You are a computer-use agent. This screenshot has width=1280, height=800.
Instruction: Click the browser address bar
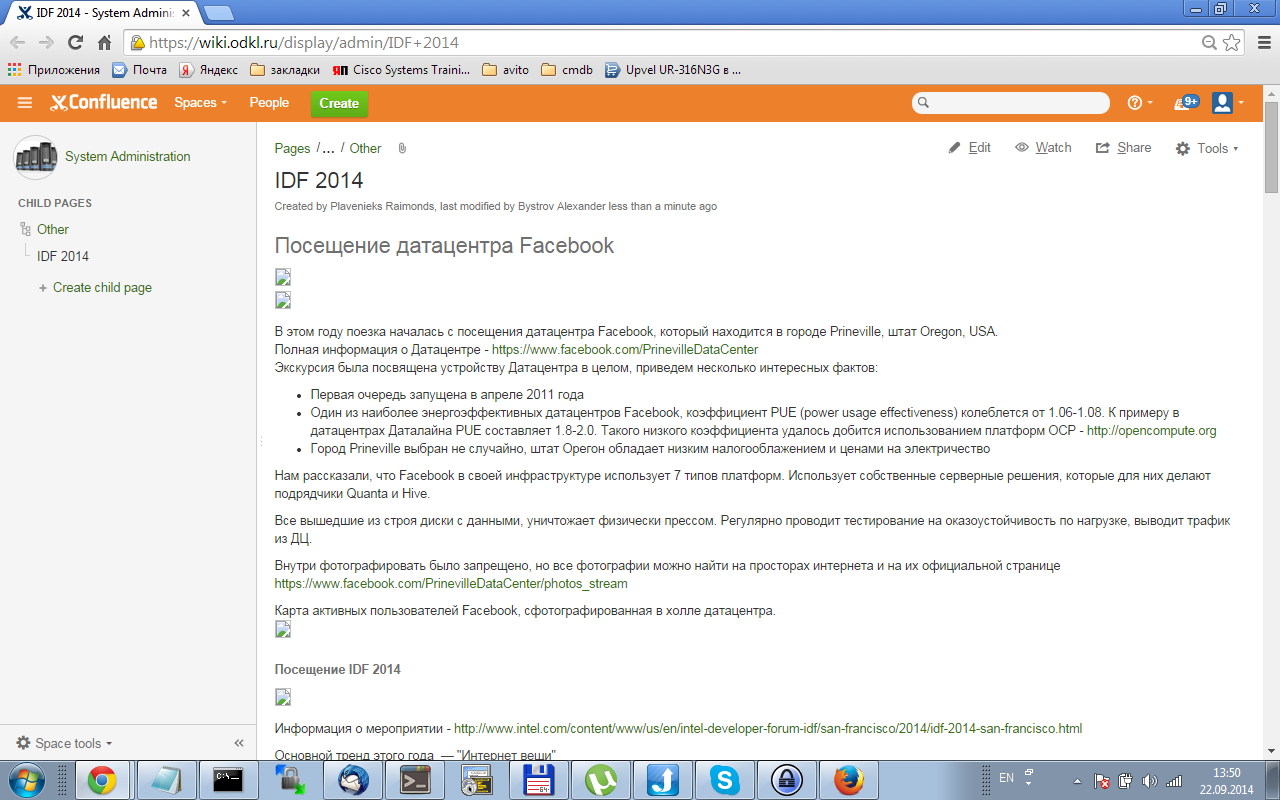click(660, 43)
